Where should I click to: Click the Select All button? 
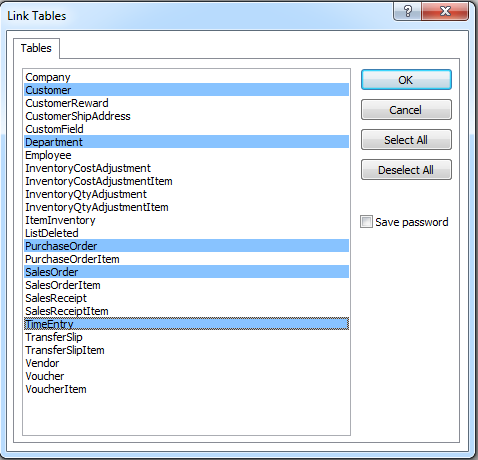pyautogui.click(x=406, y=140)
